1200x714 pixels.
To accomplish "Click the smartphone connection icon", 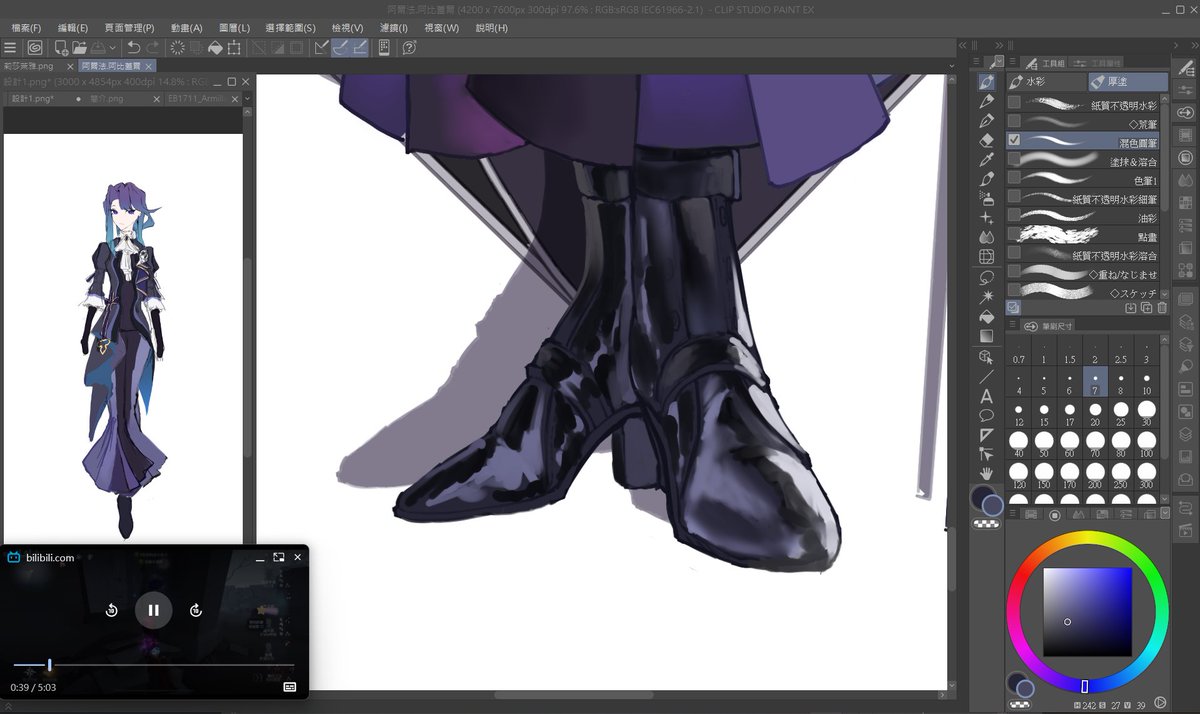I will [x=384, y=47].
